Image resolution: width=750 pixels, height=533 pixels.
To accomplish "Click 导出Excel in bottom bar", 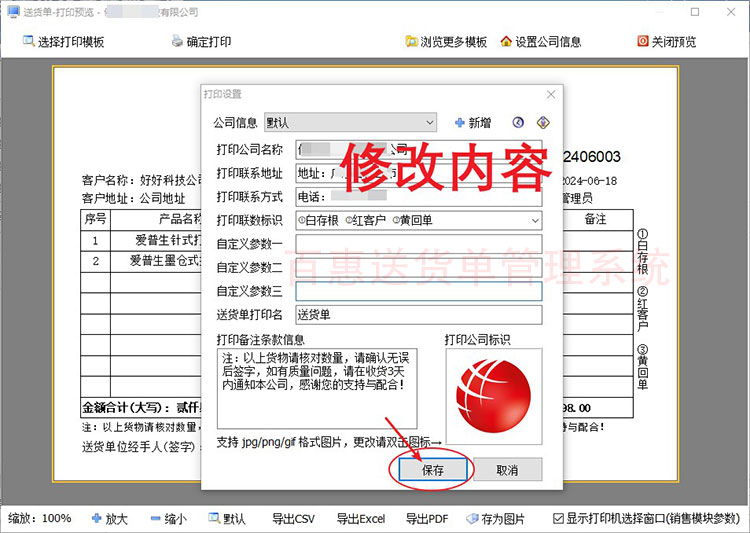I will click(x=361, y=519).
